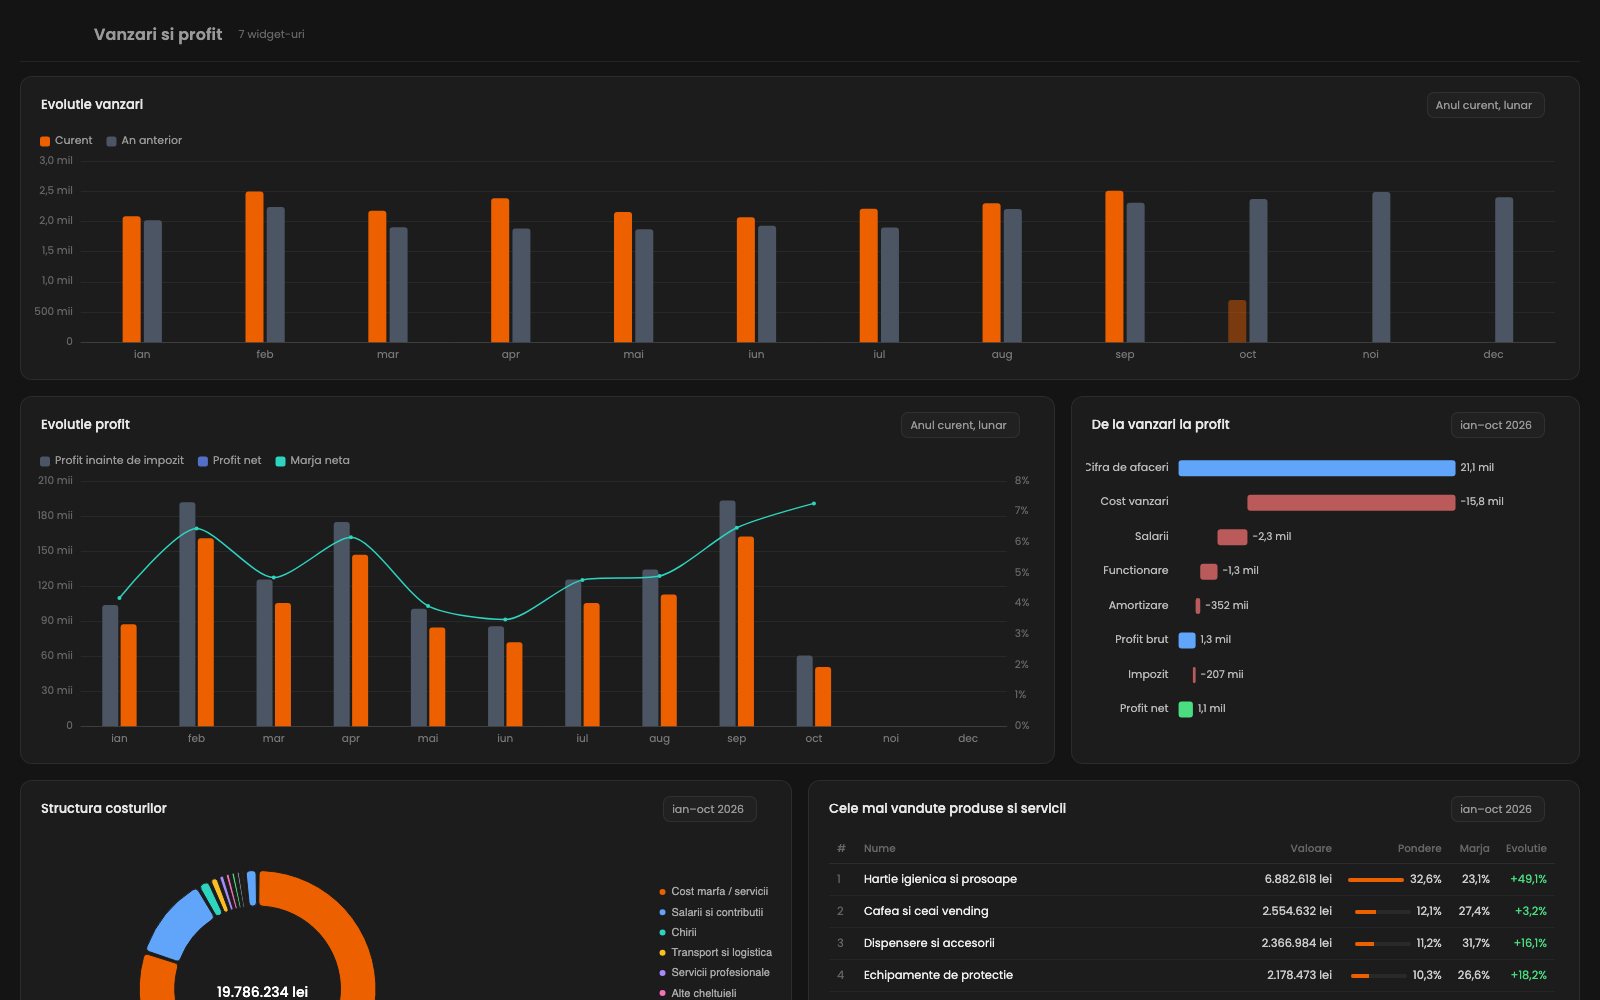Toggle Curent series legend in sales chart

66,141
